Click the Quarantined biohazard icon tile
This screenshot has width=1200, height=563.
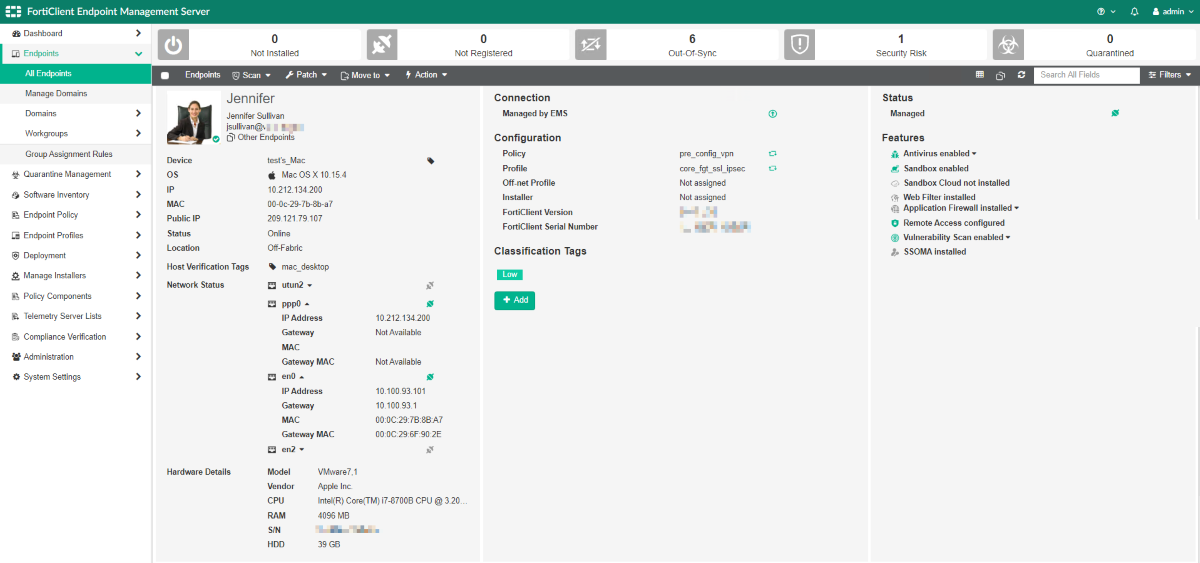[x=1007, y=45]
